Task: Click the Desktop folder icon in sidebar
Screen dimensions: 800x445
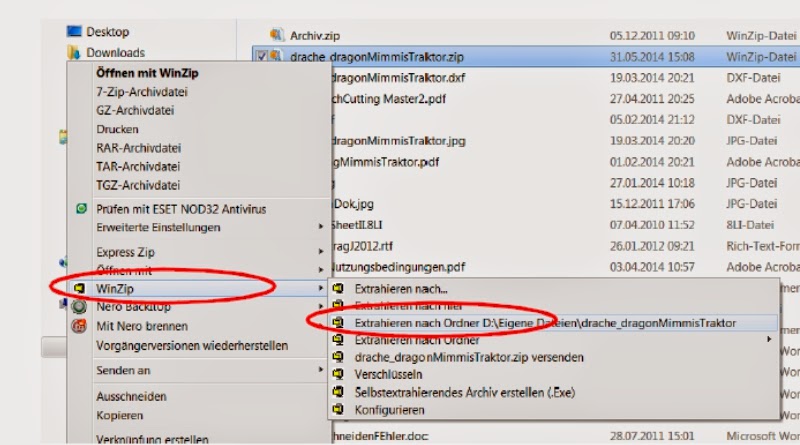Action: (x=74, y=32)
